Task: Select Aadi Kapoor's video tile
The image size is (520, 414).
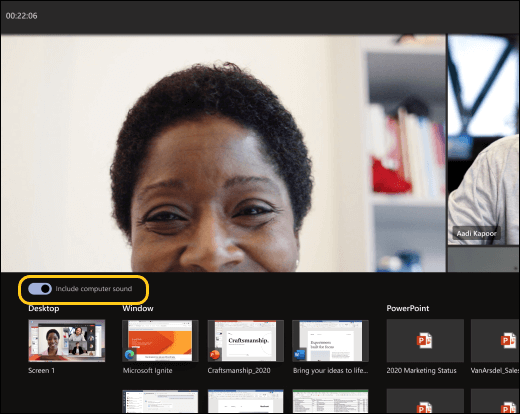Action: point(483,140)
